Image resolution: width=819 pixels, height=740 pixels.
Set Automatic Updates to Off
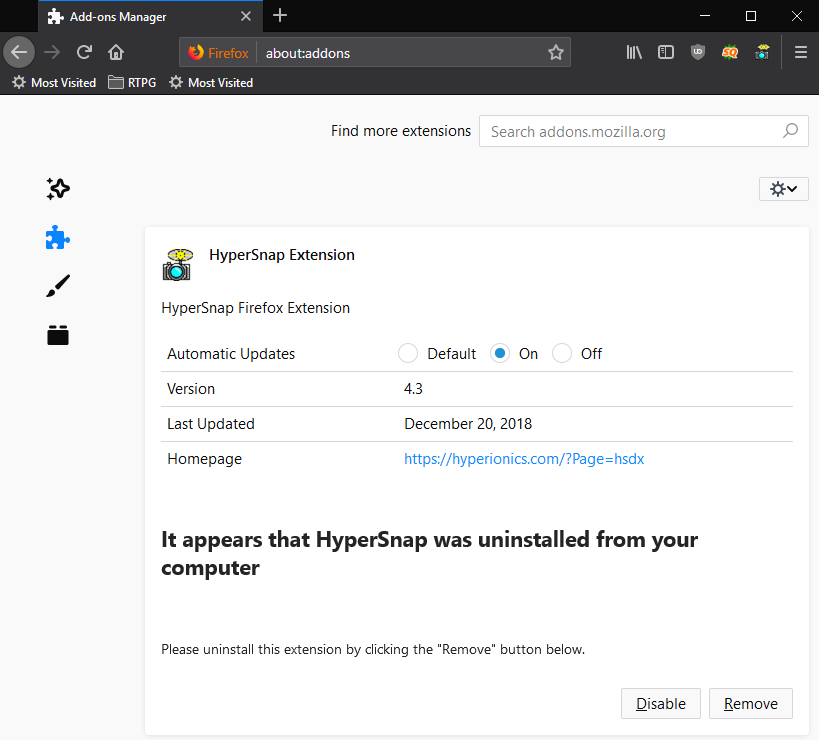561,353
